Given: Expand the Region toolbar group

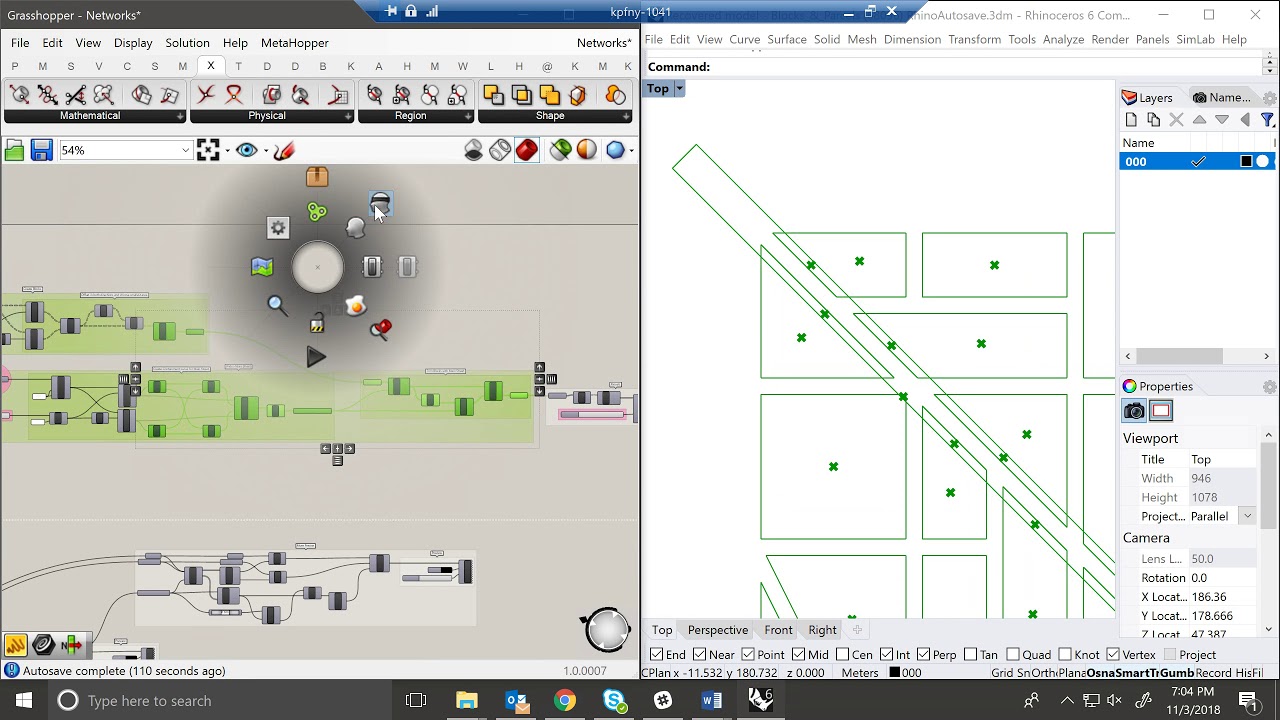Looking at the screenshot, I should tap(466, 116).
